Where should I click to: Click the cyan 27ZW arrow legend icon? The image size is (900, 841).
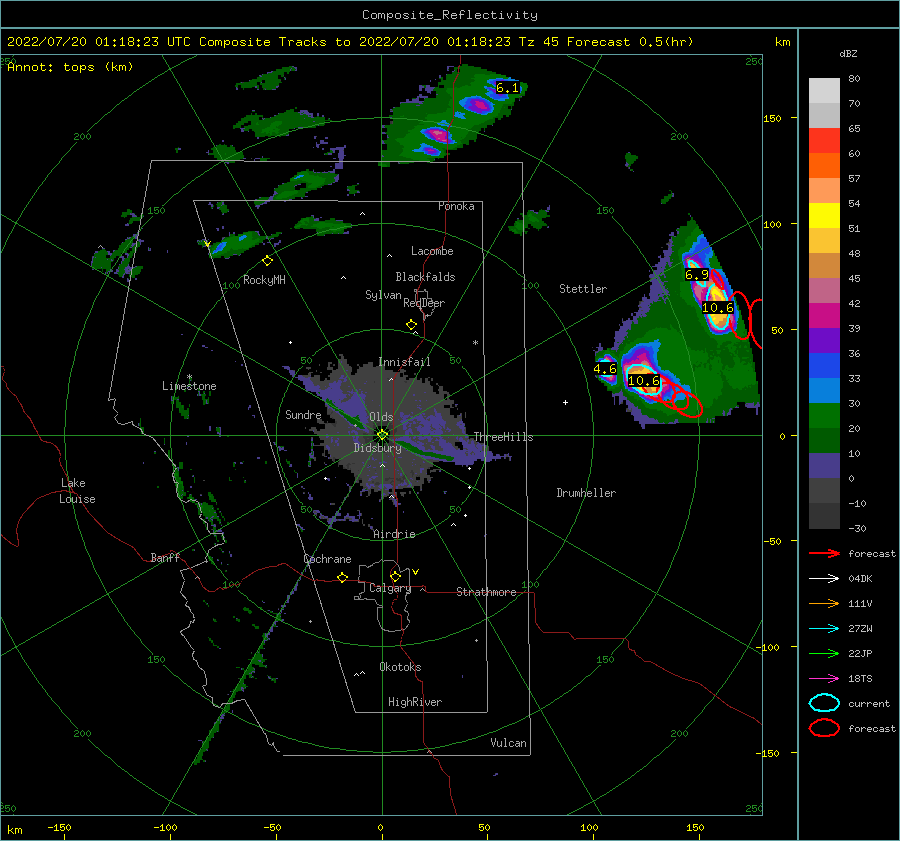pos(824,629)
